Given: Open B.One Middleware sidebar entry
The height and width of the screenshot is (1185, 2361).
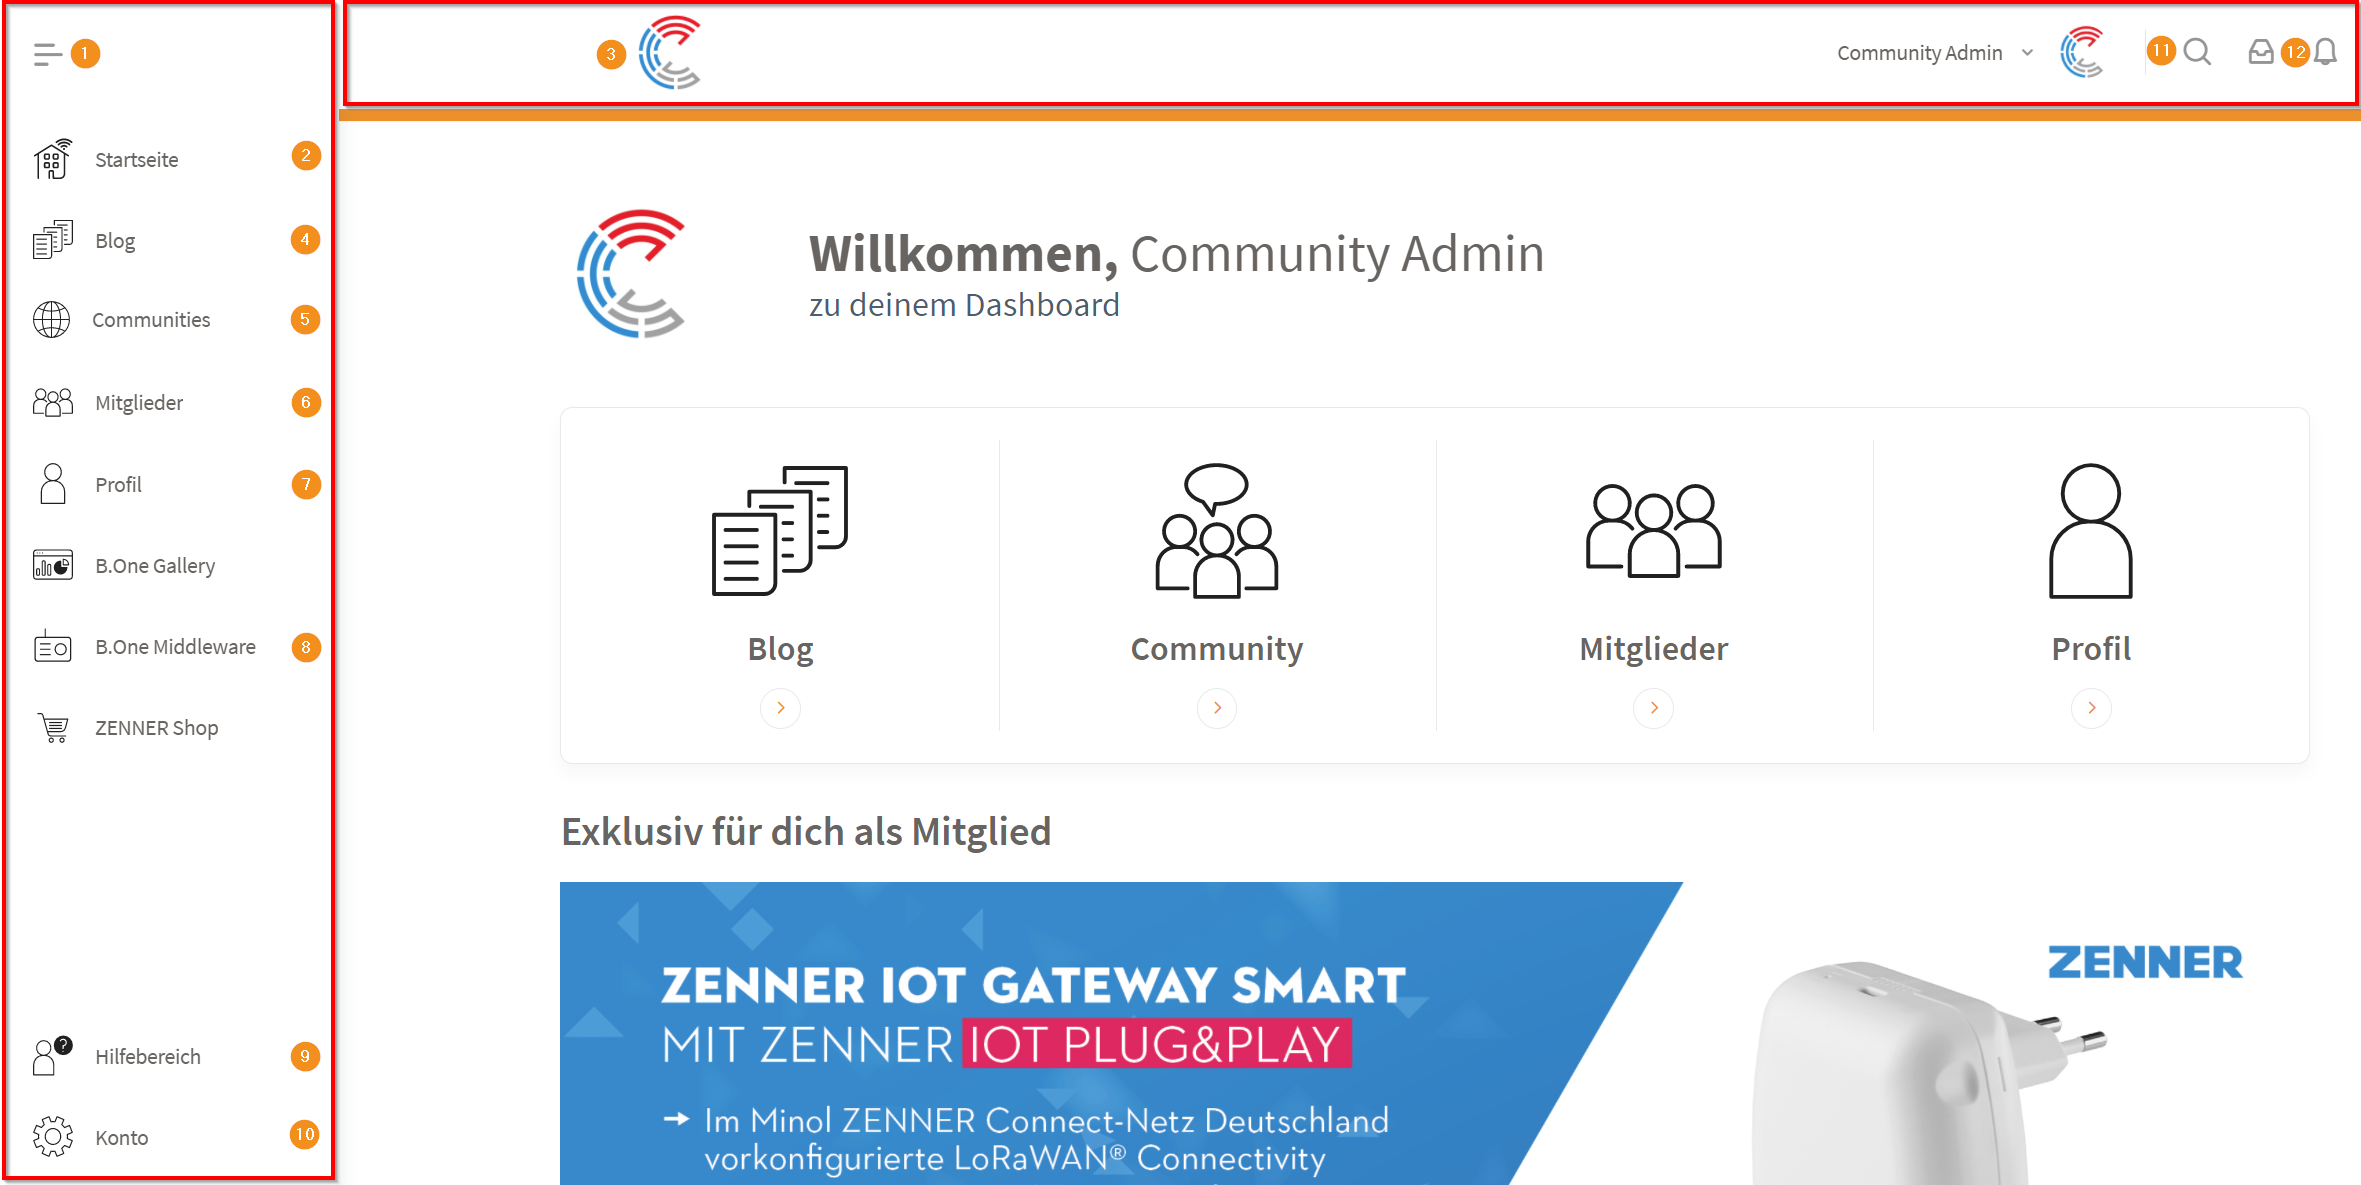Looking at the screenshot, I should (x=176, y=648).
